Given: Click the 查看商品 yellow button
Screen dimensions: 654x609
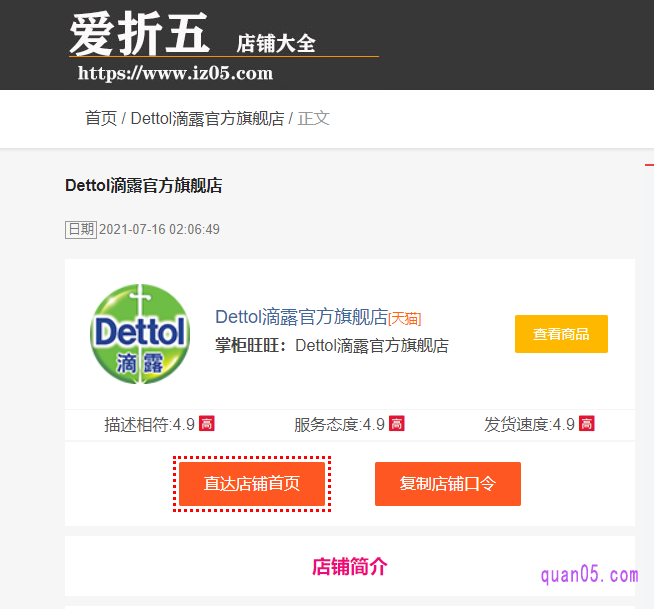Looking at the screenshot, I should click(x=561, y=334).
